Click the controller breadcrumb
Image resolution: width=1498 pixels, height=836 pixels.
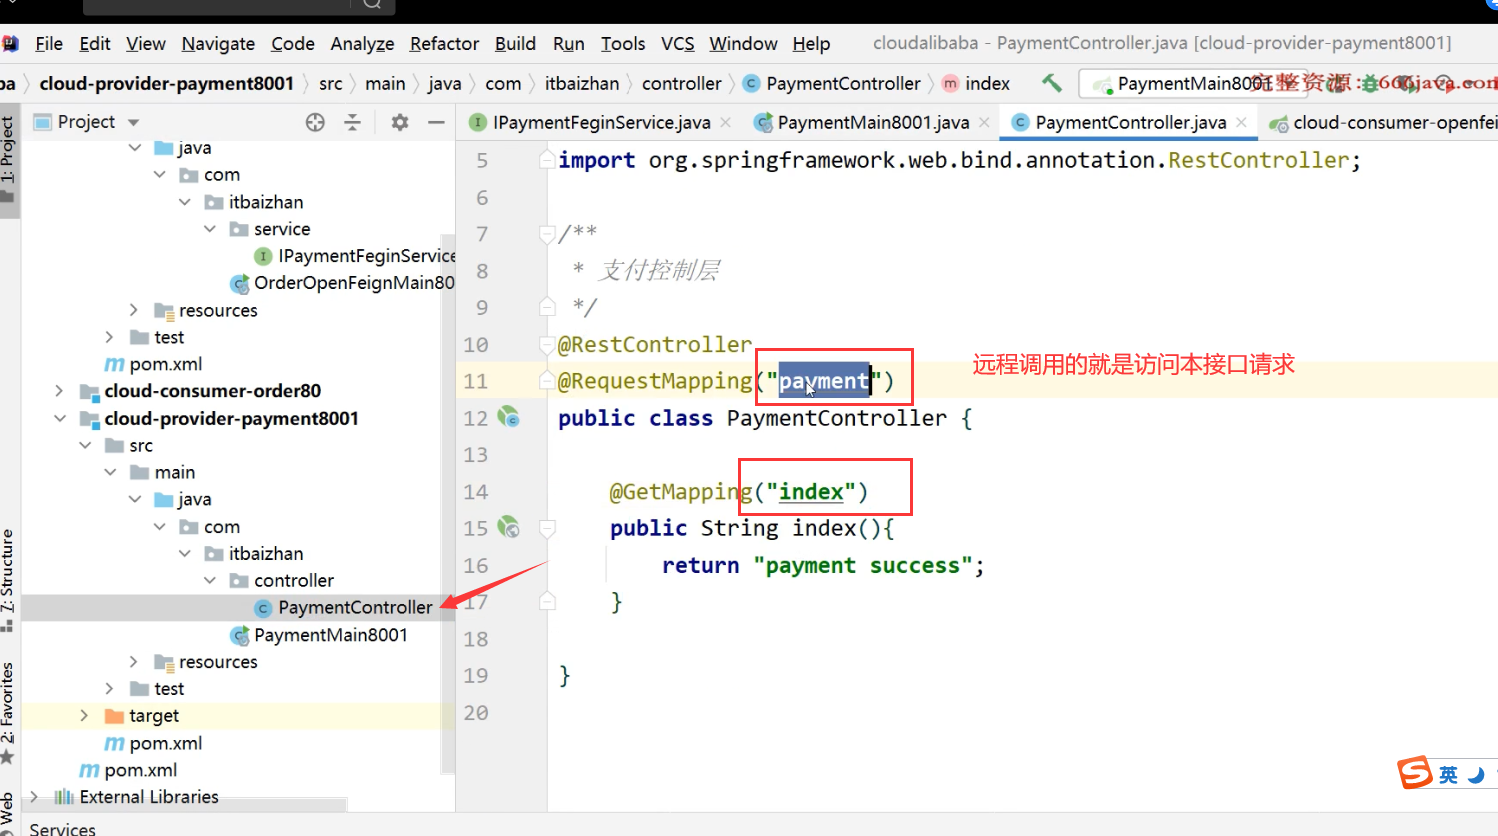point(681,84)
